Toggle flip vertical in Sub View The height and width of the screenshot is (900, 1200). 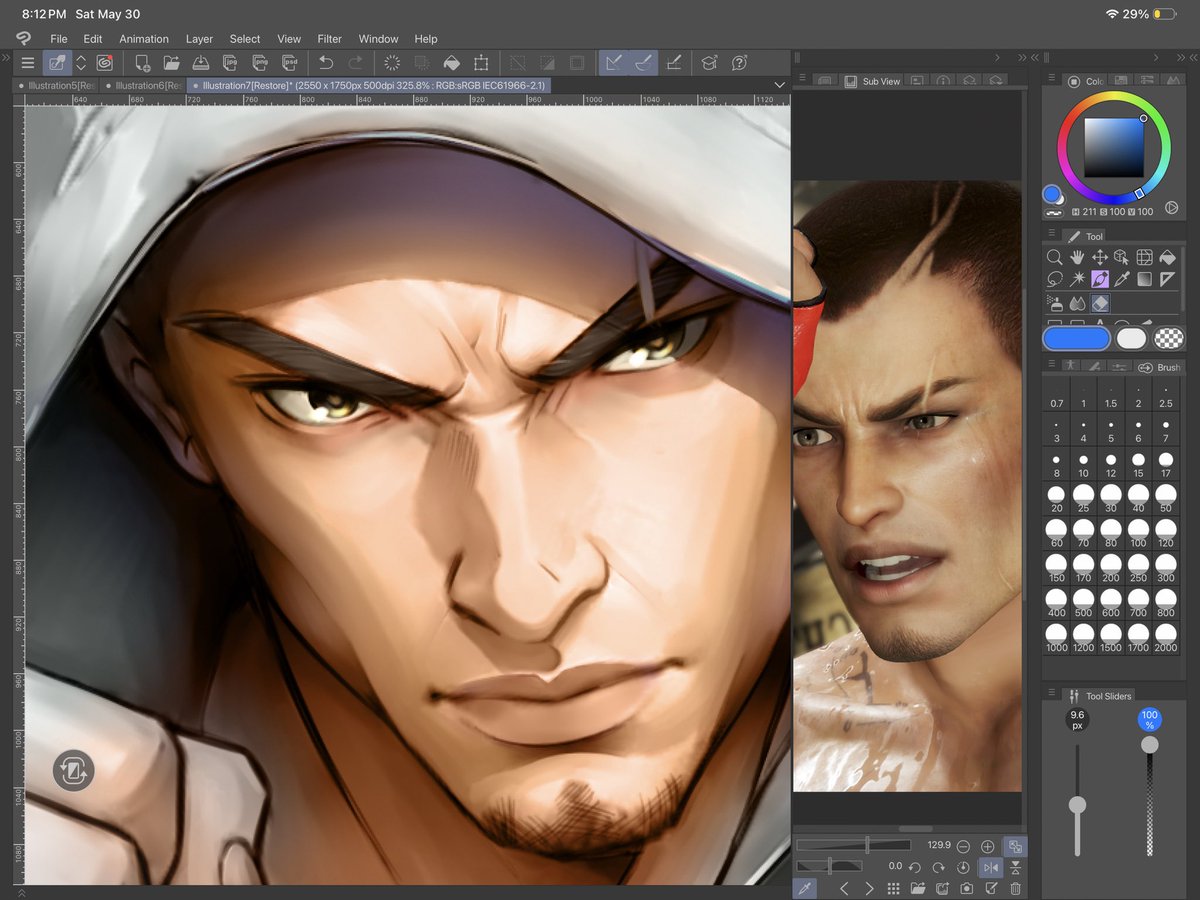[x=1015, y=867]
